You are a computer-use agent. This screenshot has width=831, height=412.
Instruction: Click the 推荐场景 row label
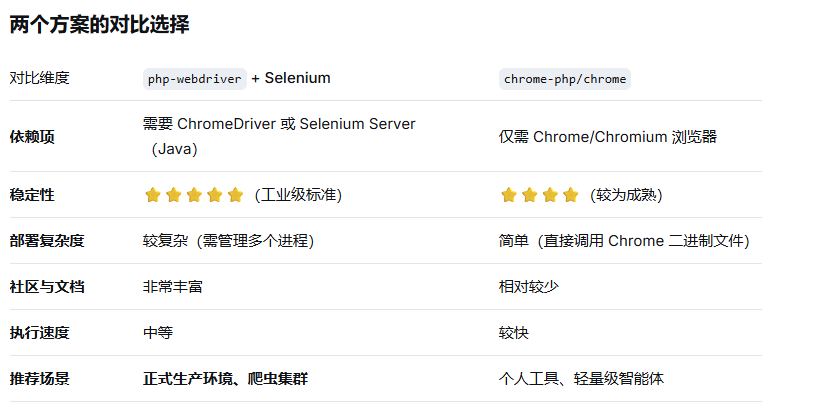tap(39, 379)
